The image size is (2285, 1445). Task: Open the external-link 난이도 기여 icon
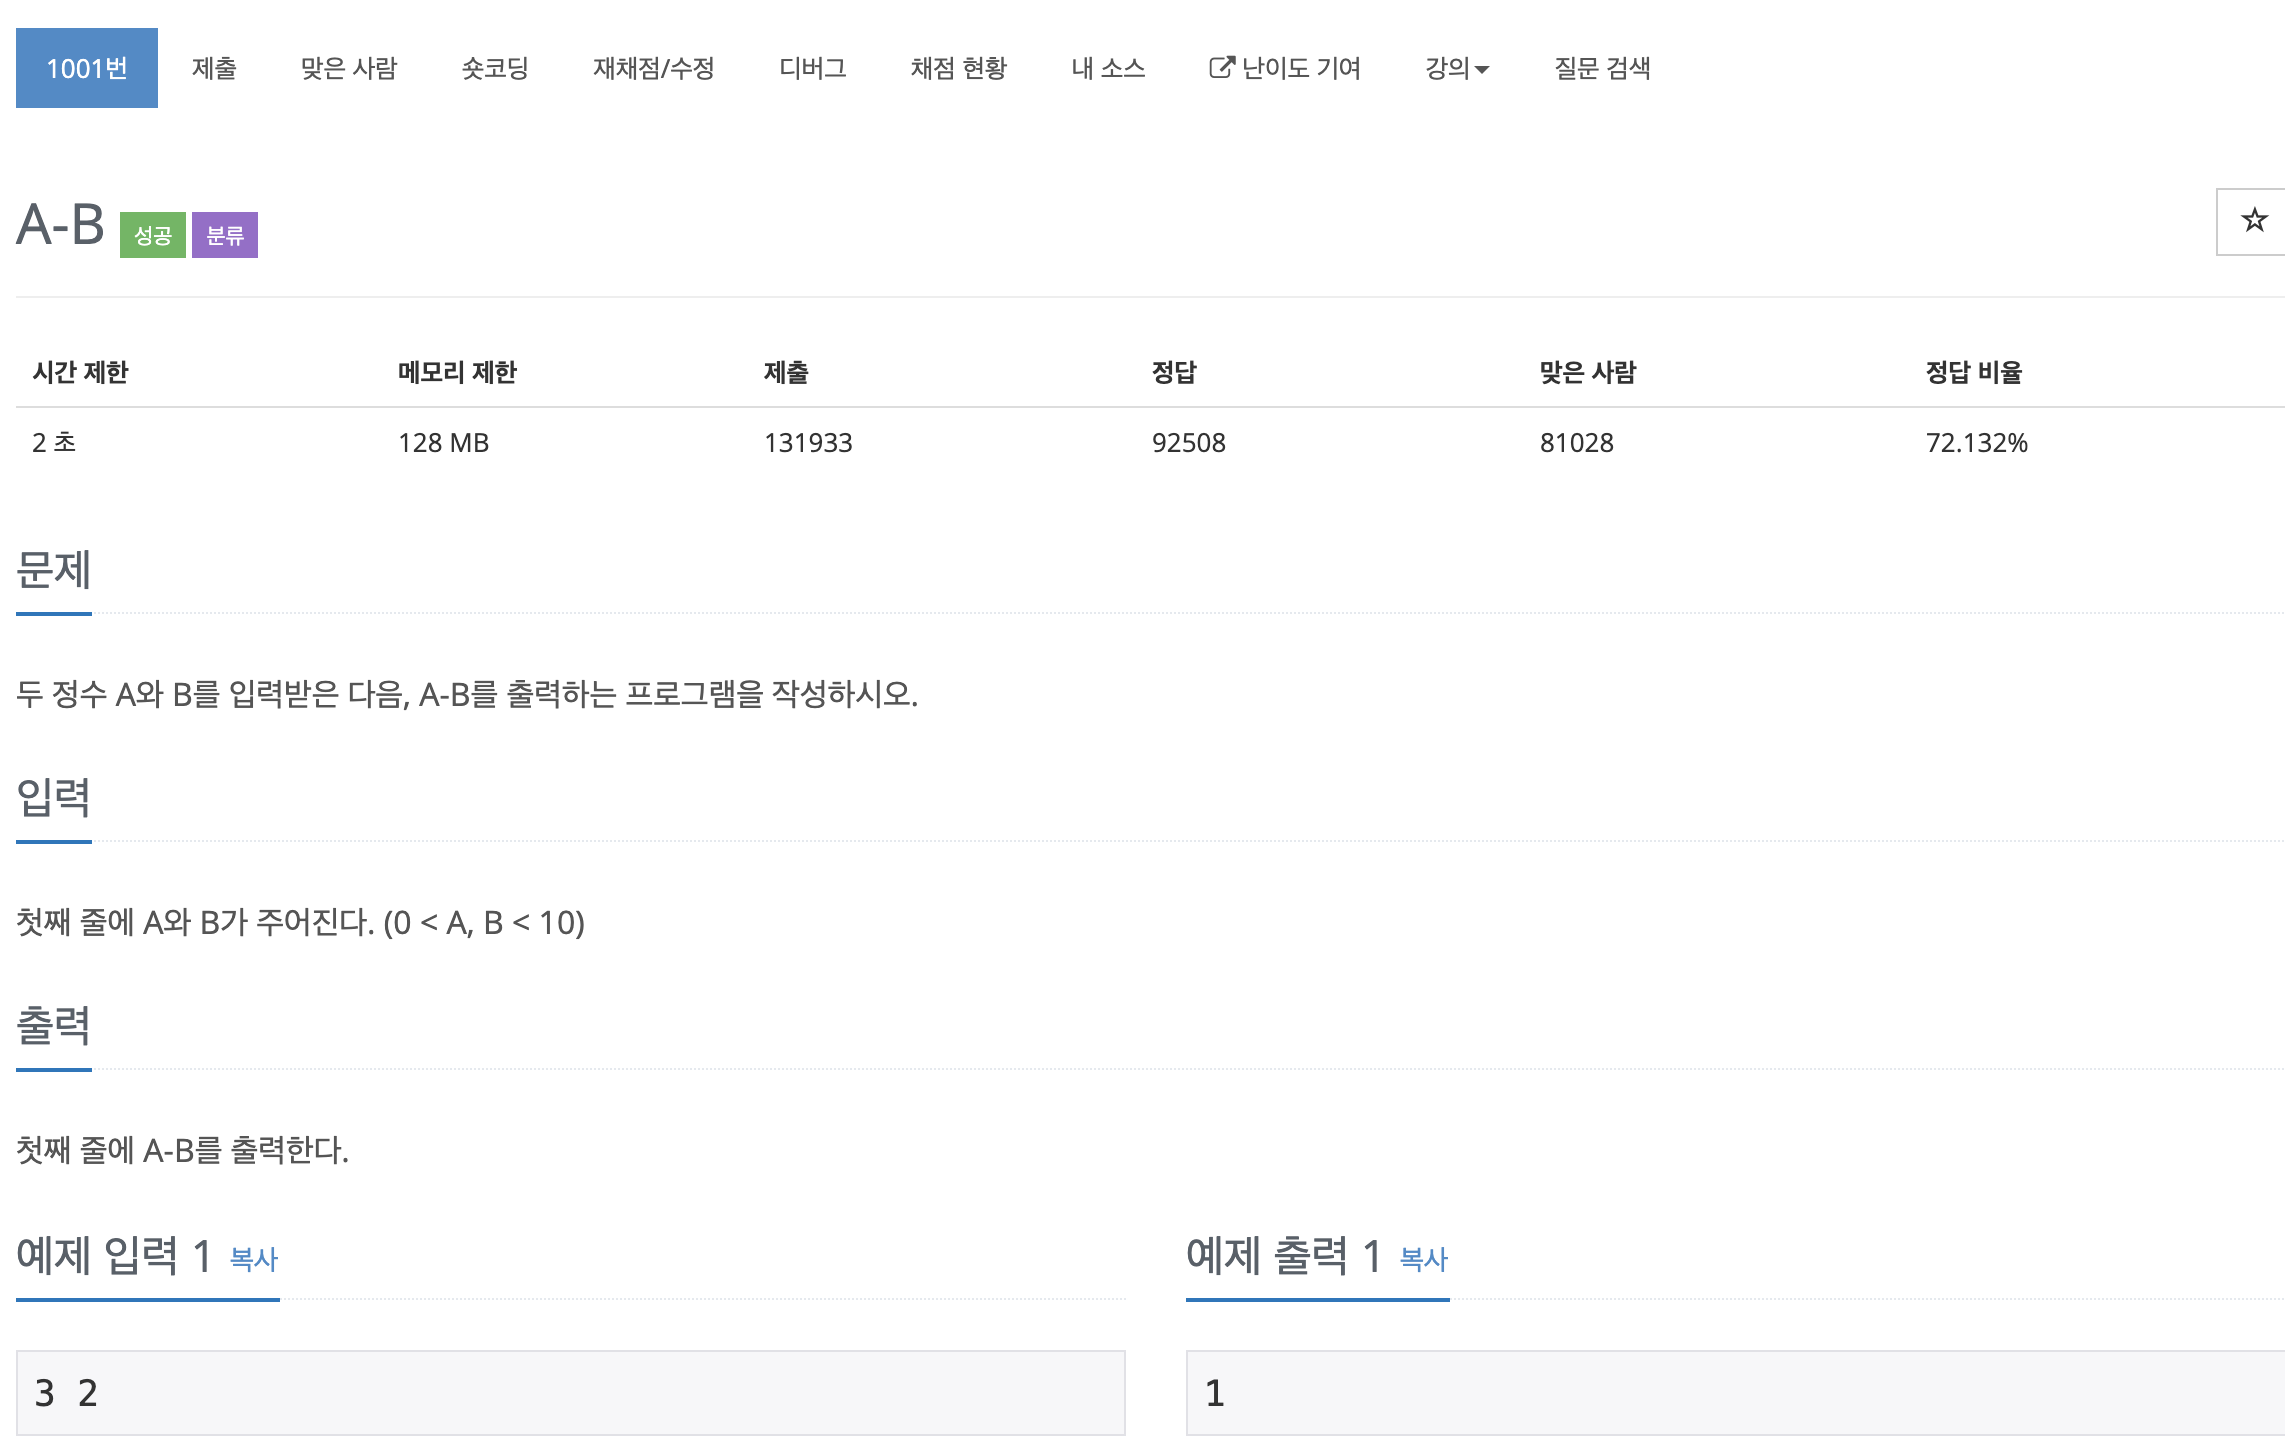click(x=1222, y=68)
